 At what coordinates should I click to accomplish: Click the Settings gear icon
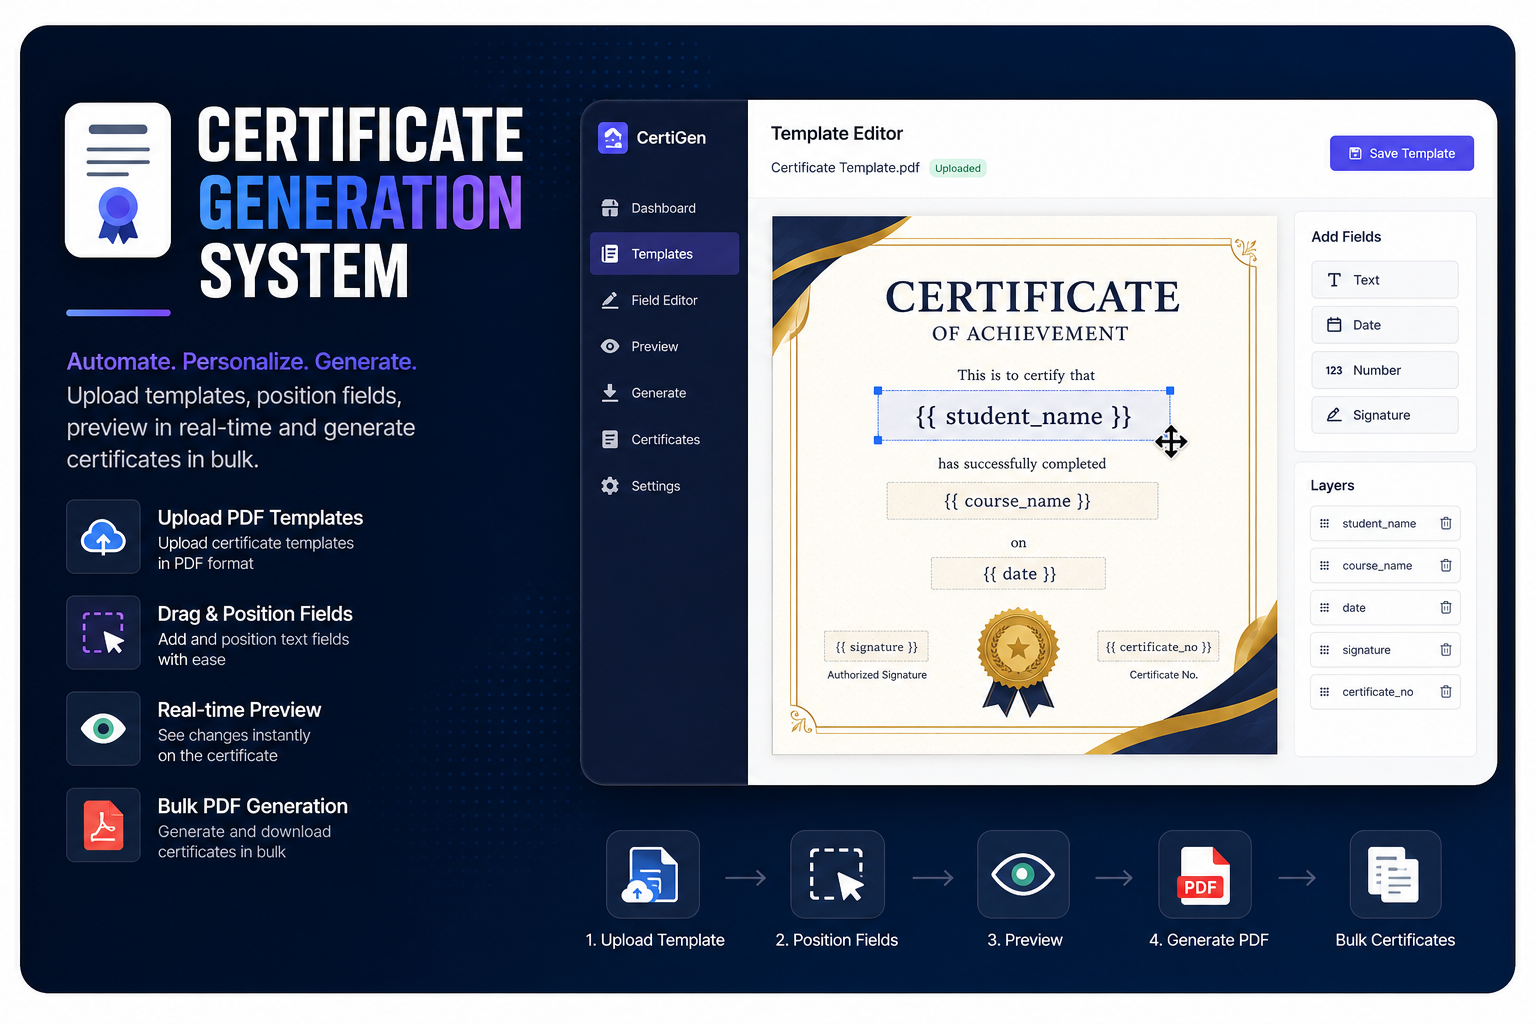pos(610,486)
